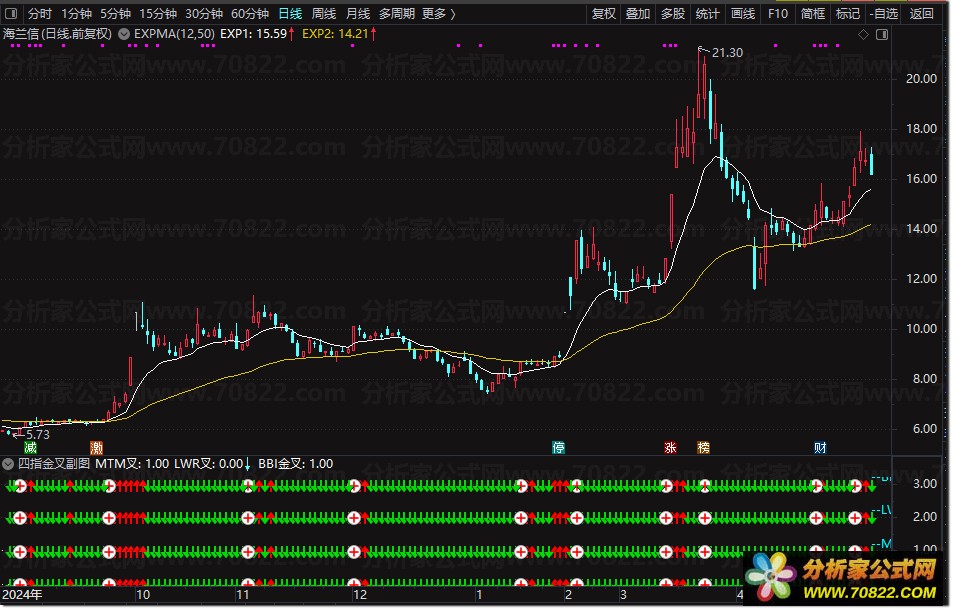The width and height of the screenshot is (953, 609).
Task: Expand the 四指金叉副图 indicator dropdown arrow
Action: pos(8,464)
